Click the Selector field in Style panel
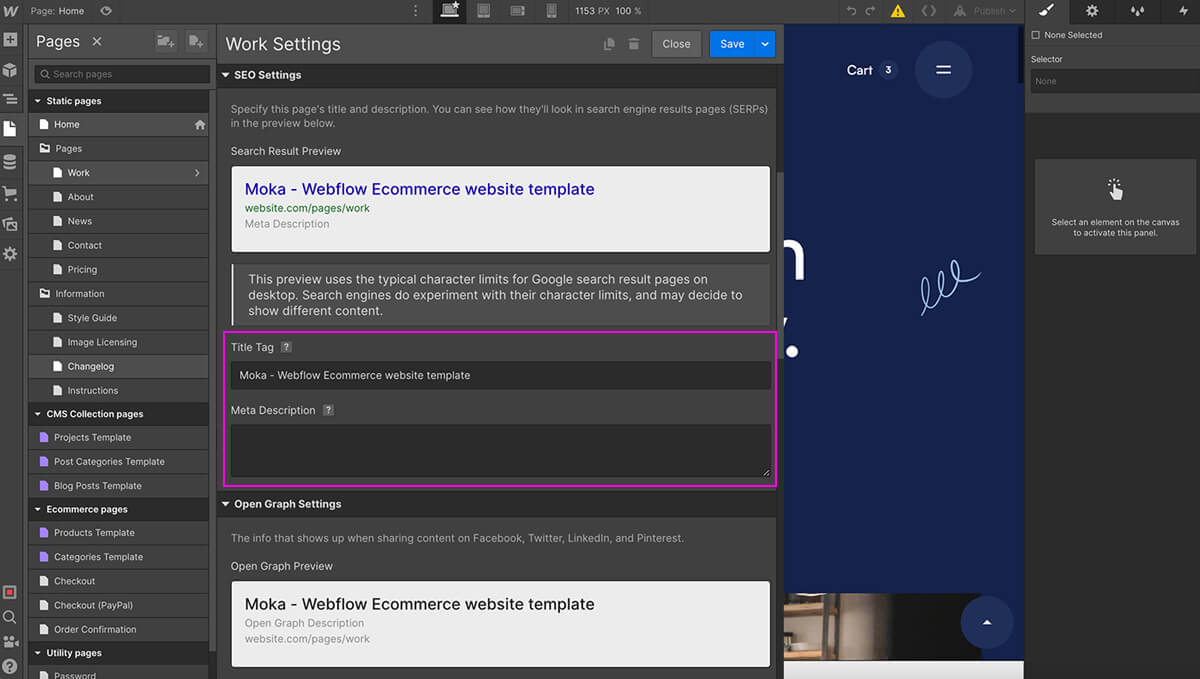The width and height of the screenshot is (1200, 679). (1115, 81)
